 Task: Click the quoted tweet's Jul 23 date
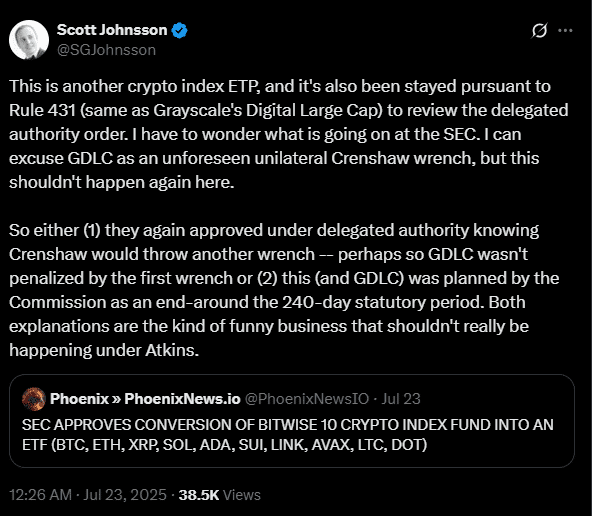coord(401,399)
